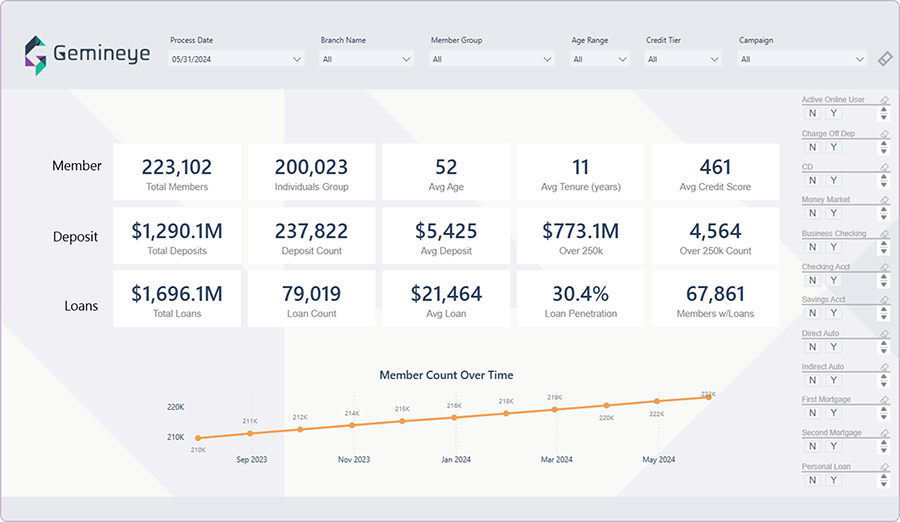Clear the First Mortgage filter
Screen dimensions: 900x522
883,400
